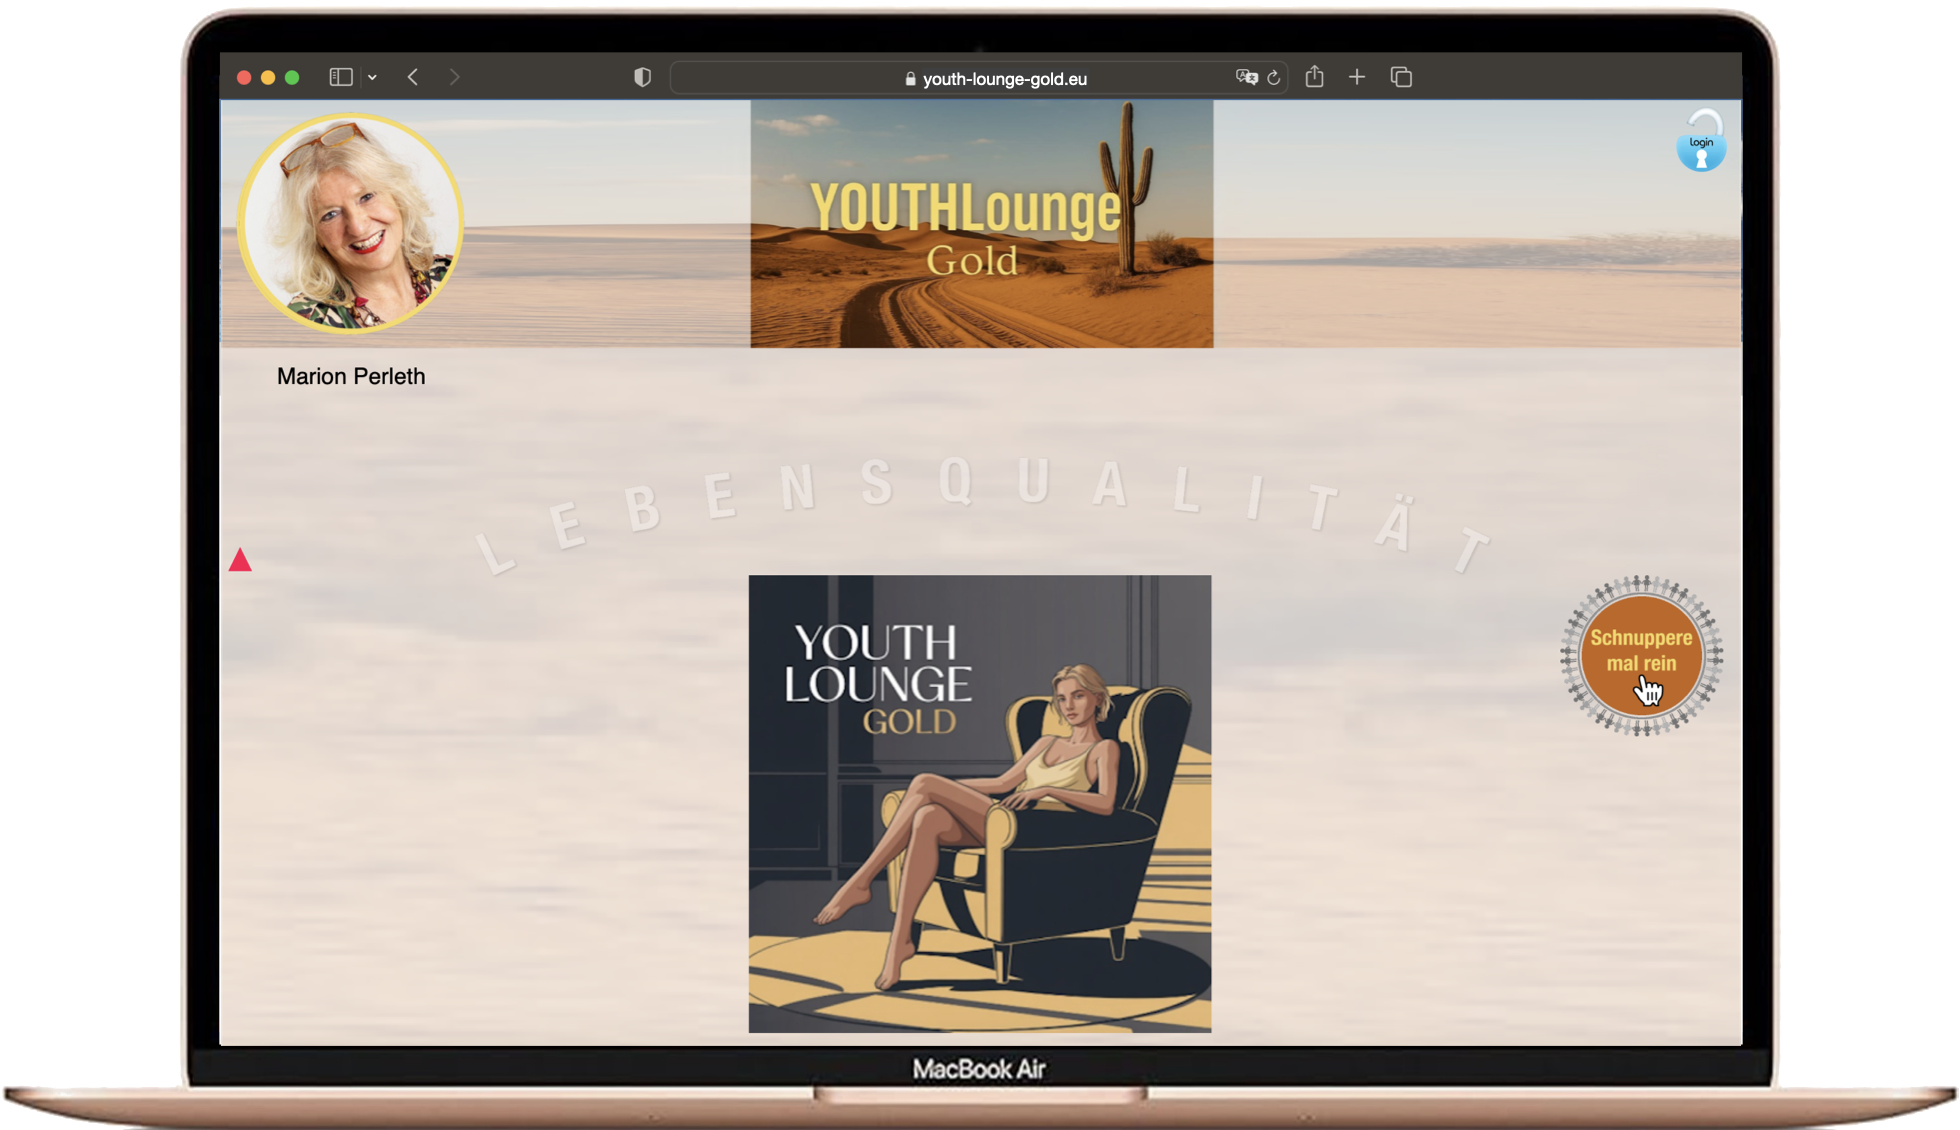Image resolution: width=1960 pixels, height=1130 pixels.
Task: Open the YOUTHLounge Gold desert banner
Action: (x=981, y=224)
